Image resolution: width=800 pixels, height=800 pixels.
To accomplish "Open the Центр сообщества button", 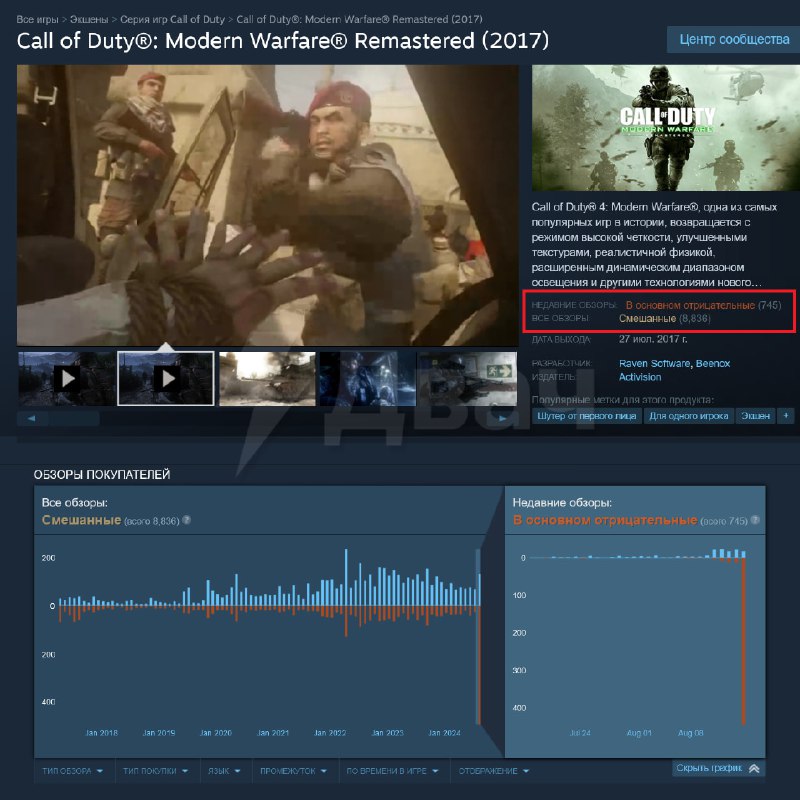I will tap(734, 40).
